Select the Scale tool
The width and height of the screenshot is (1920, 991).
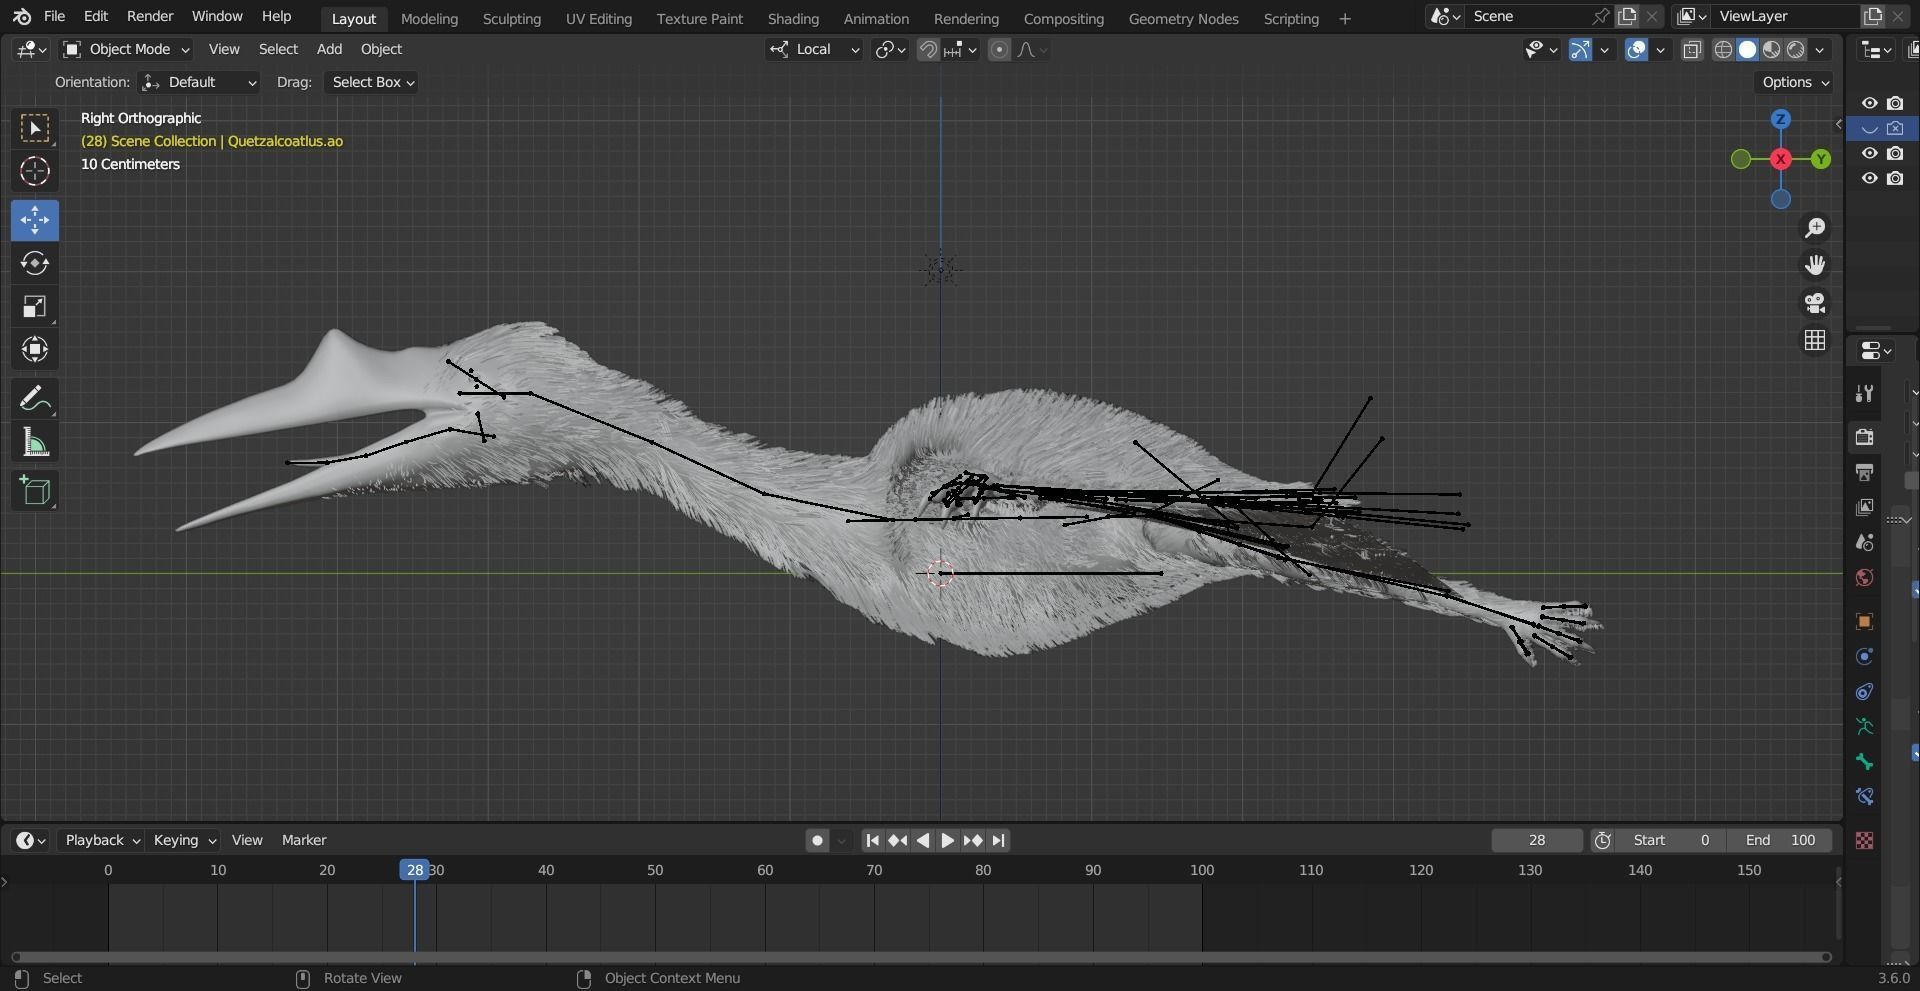pyautogui.click(x=35, y=307)
